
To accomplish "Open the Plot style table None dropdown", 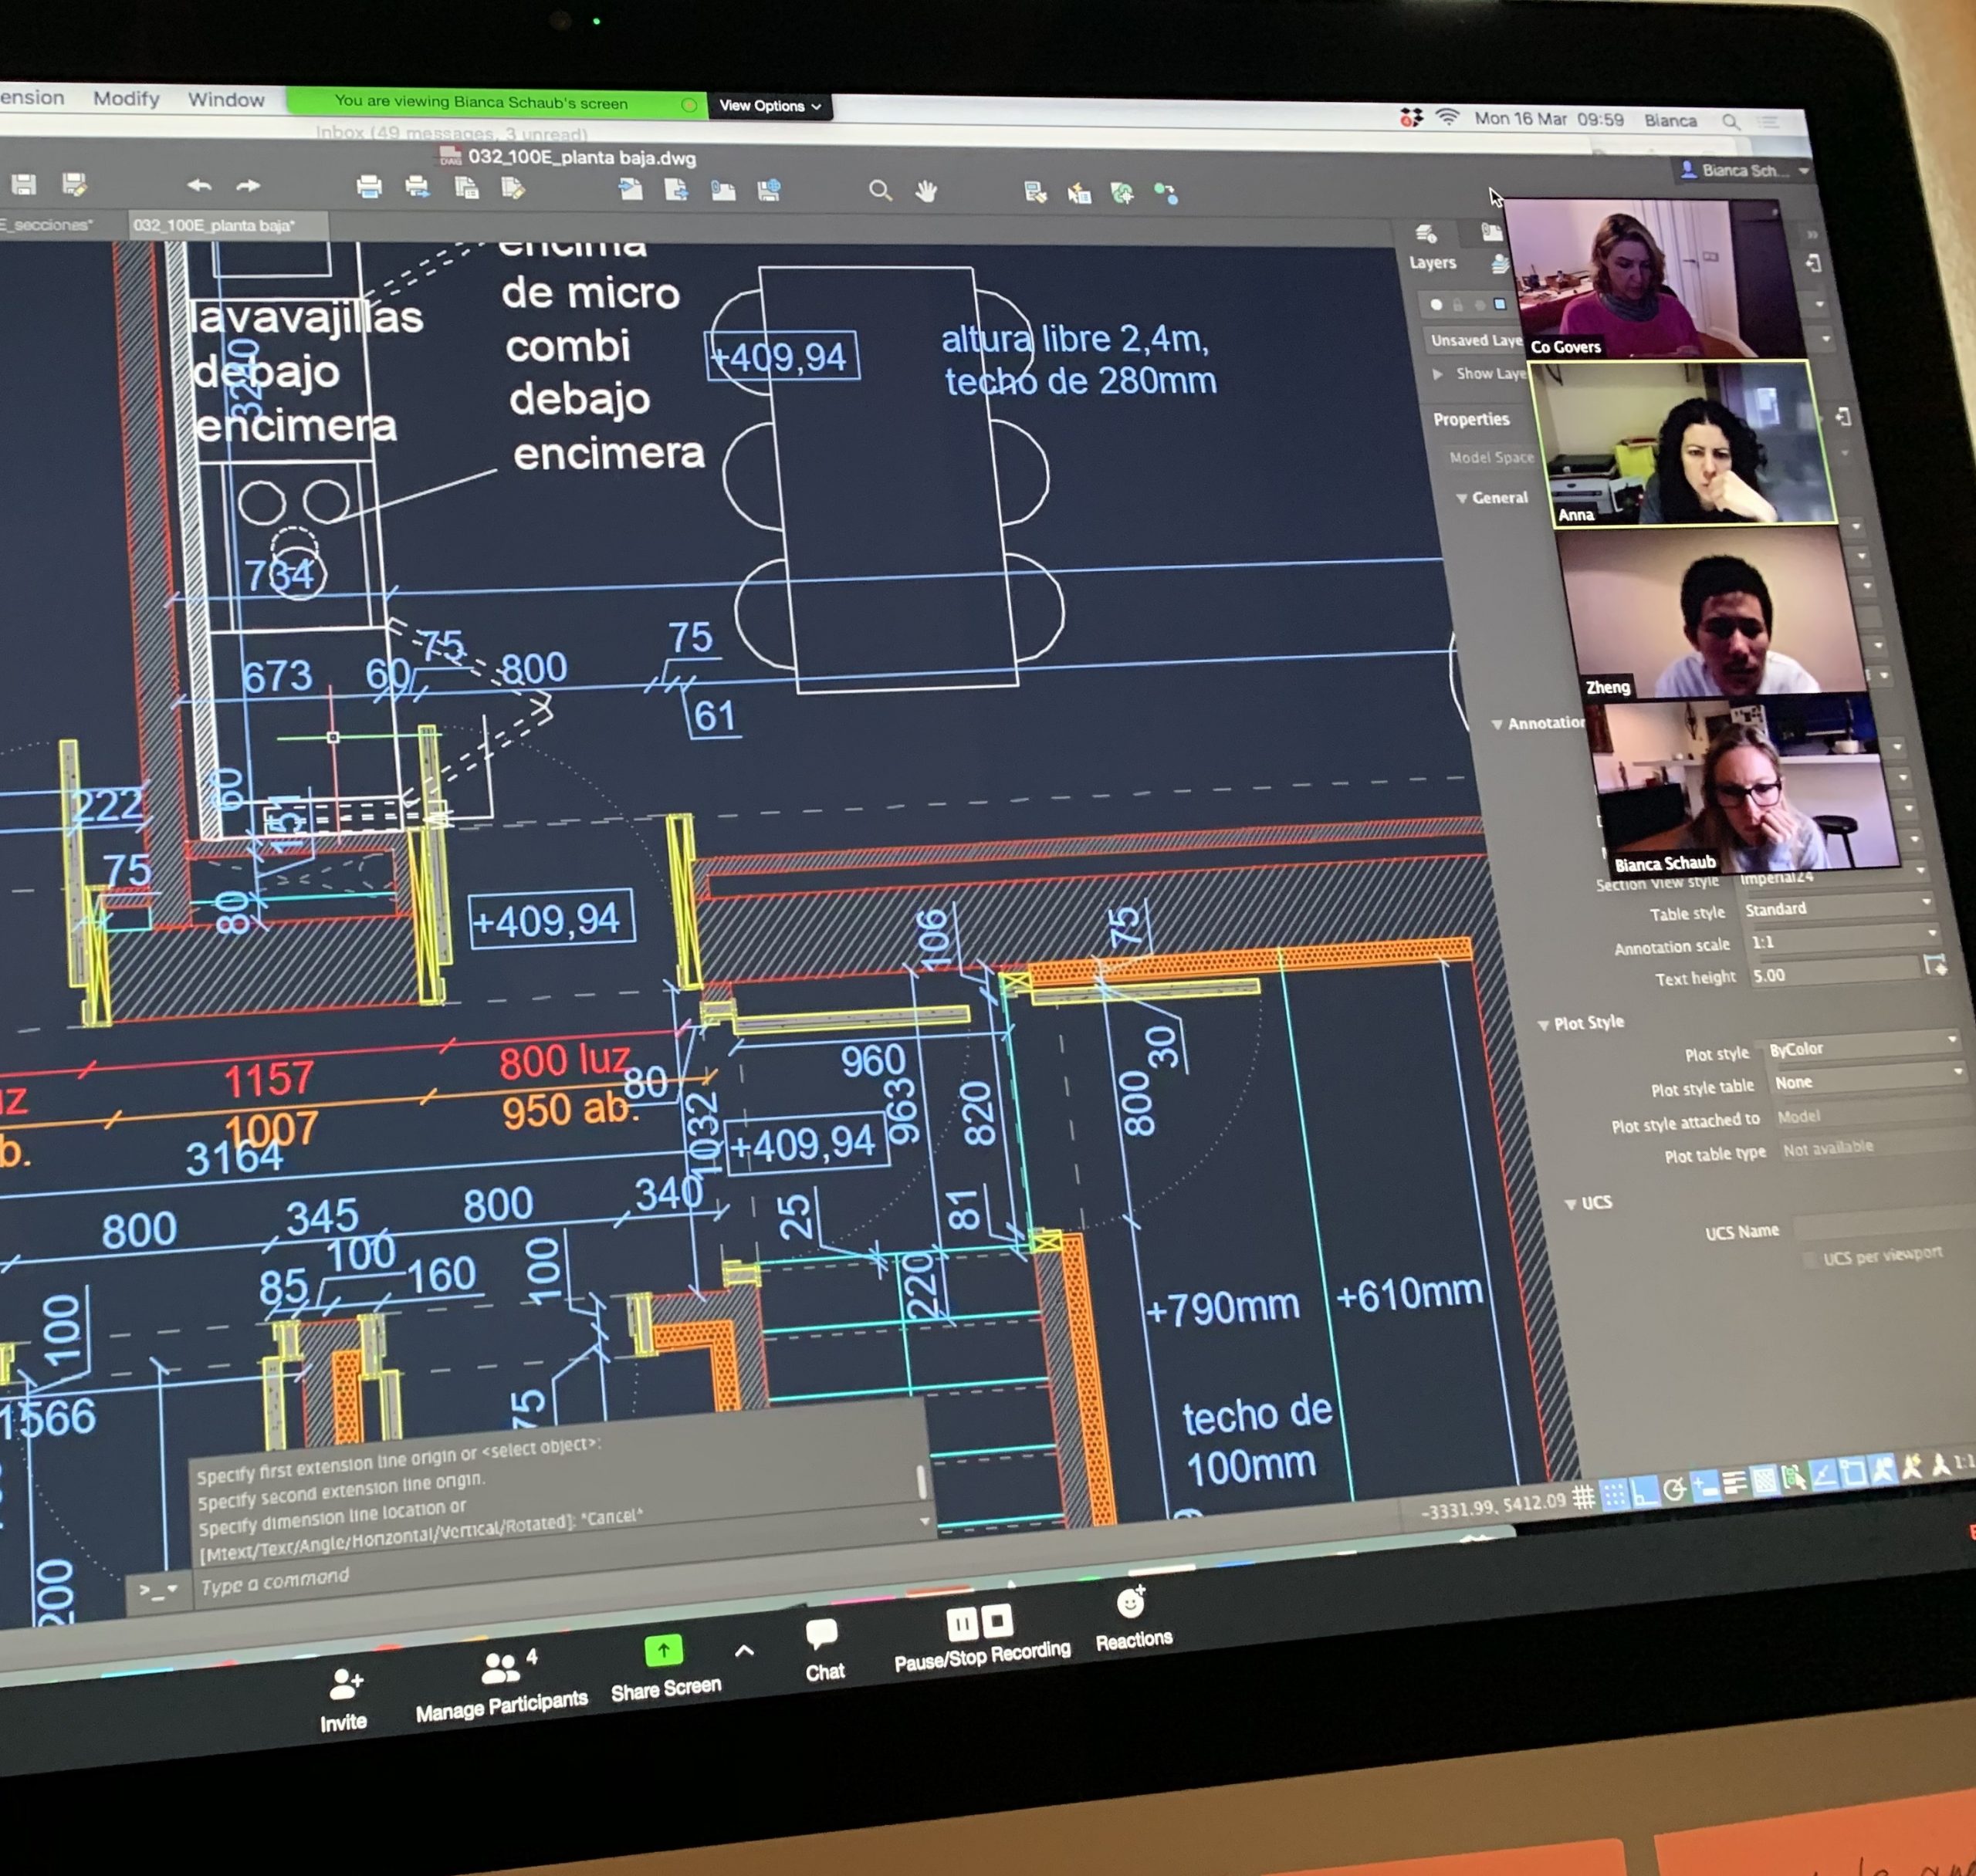I will [x=1868, y=1080].
